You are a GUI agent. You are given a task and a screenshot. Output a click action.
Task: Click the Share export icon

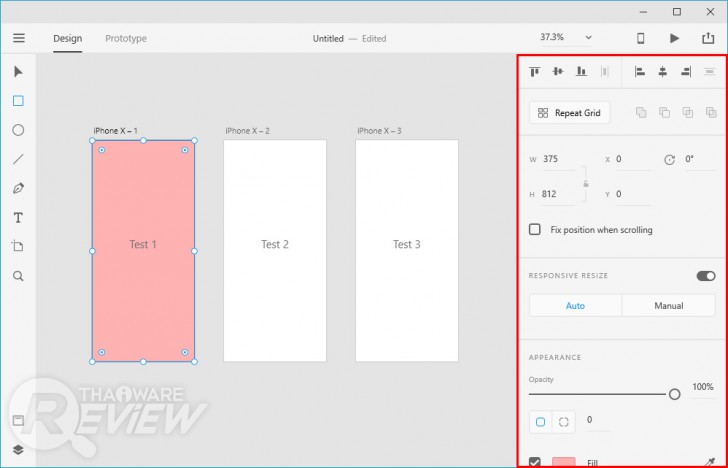pos(708,38)
